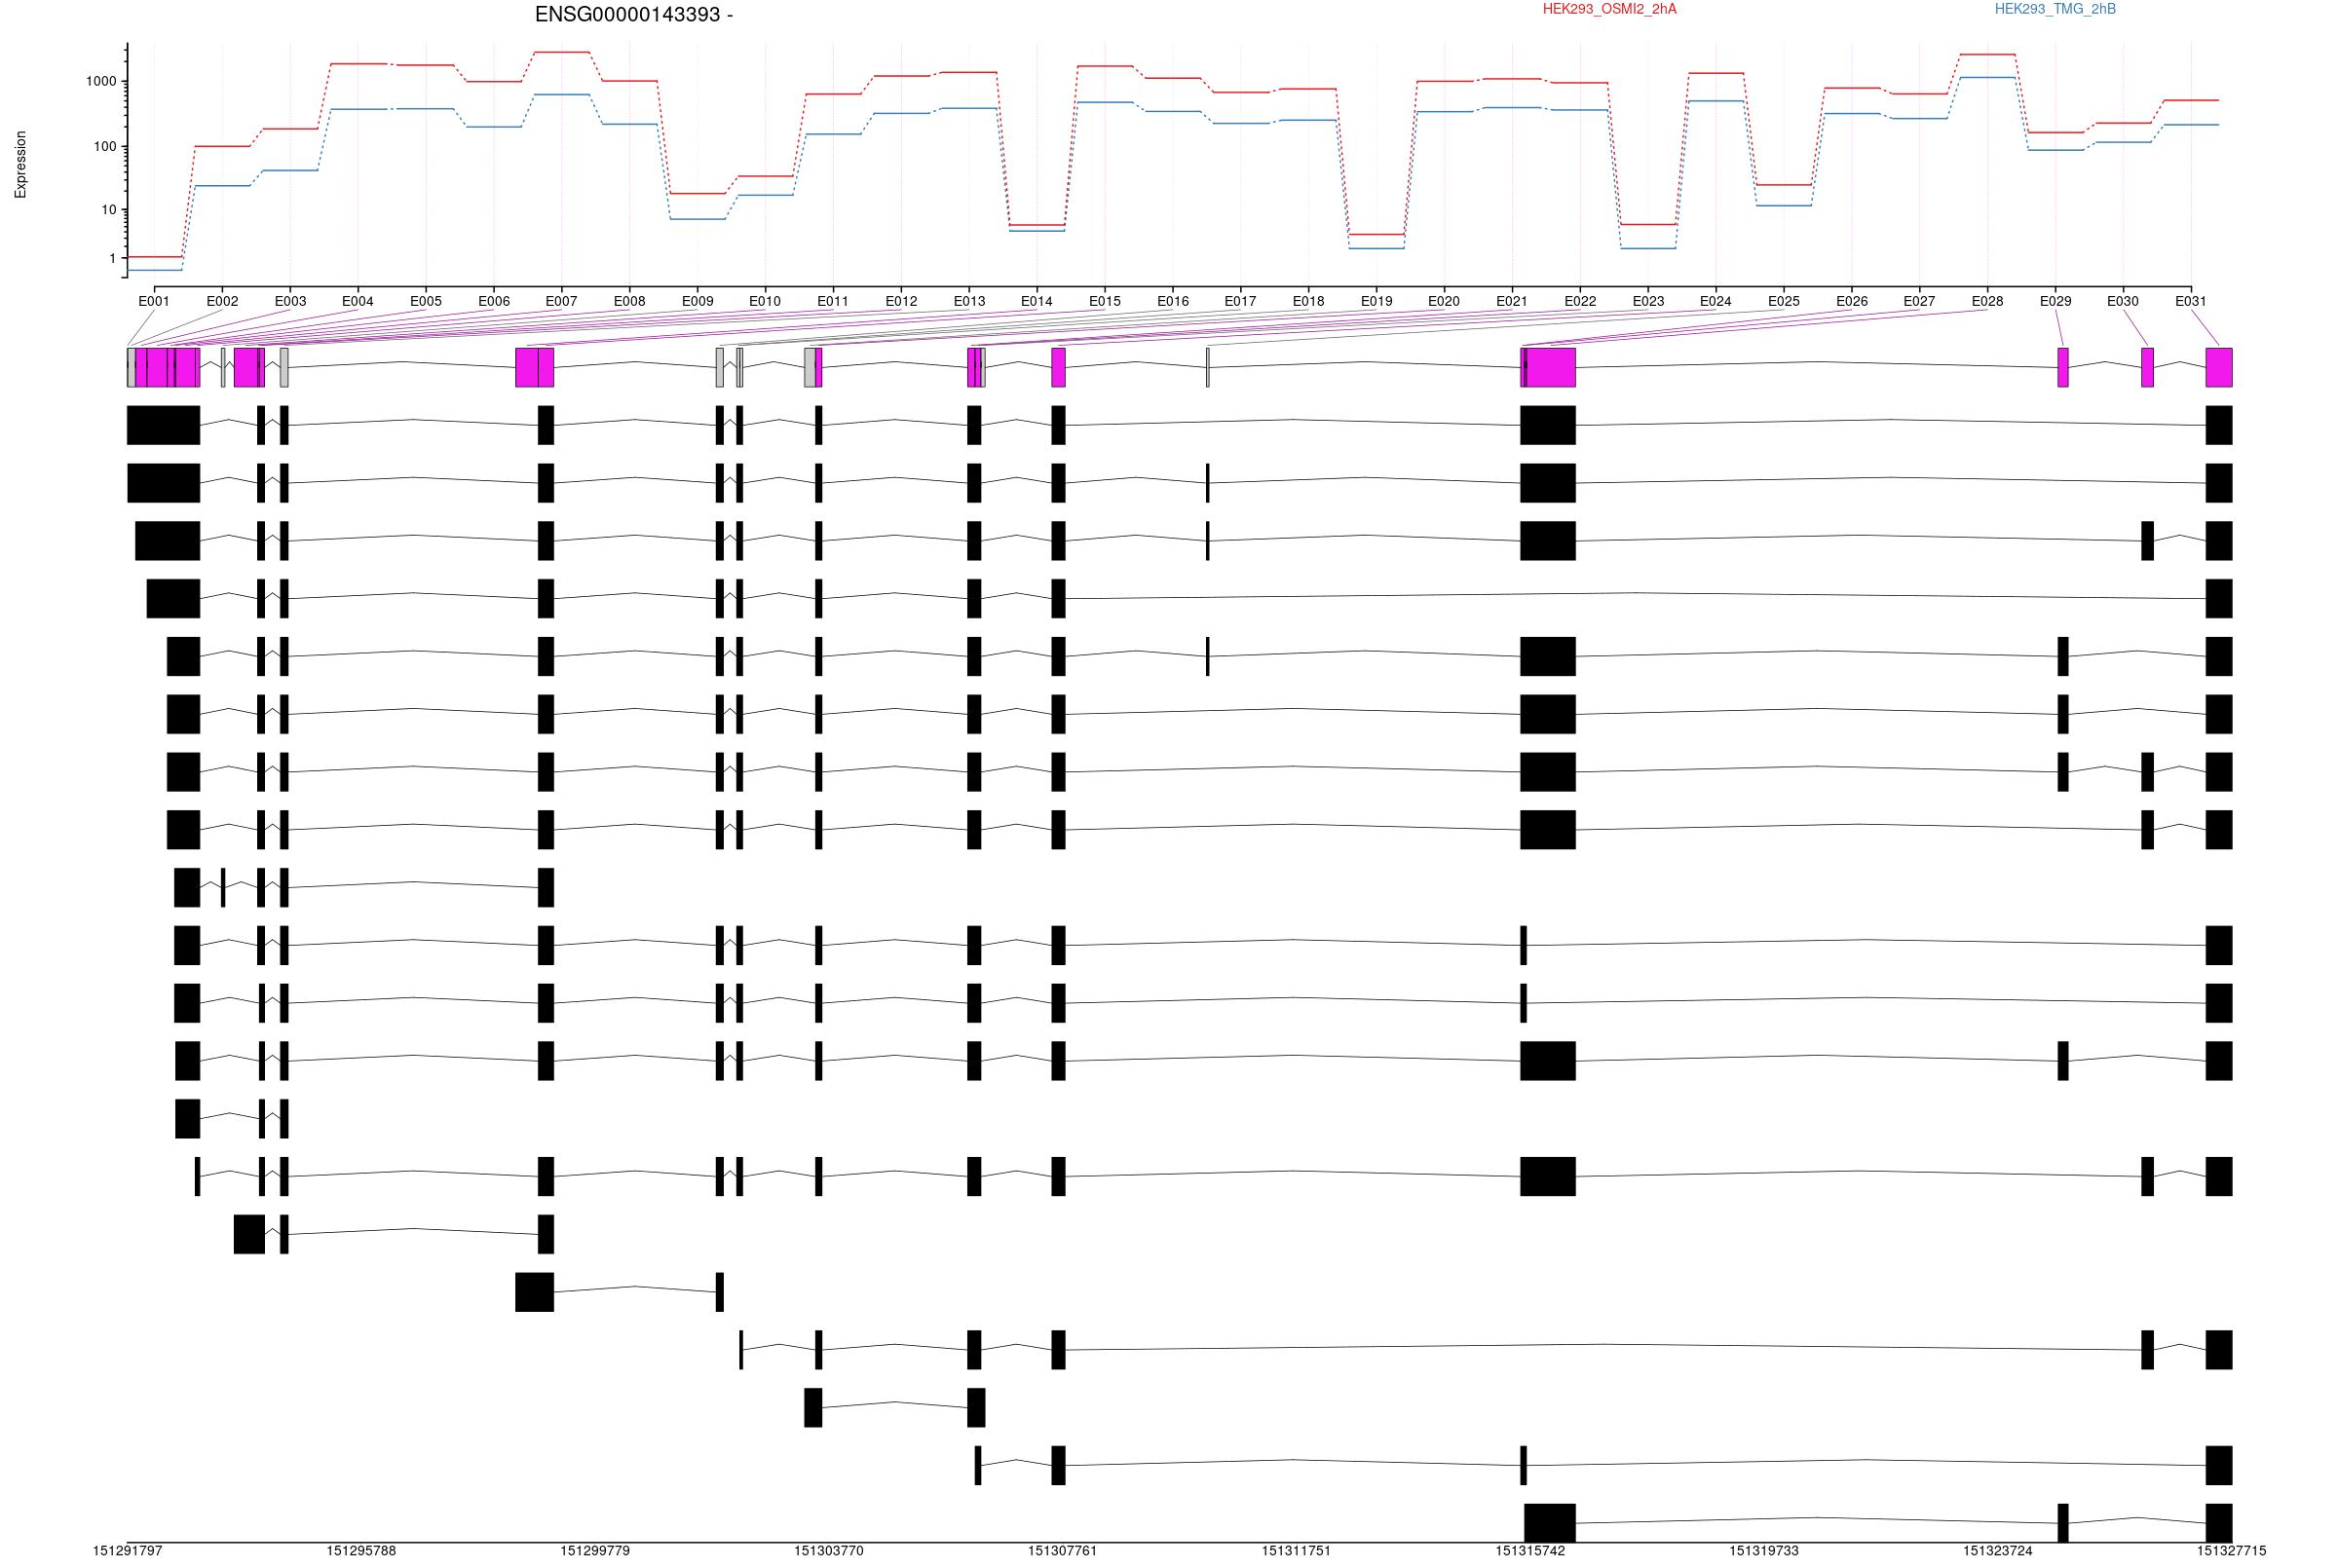Select exon label E030

pos(2123,301)
